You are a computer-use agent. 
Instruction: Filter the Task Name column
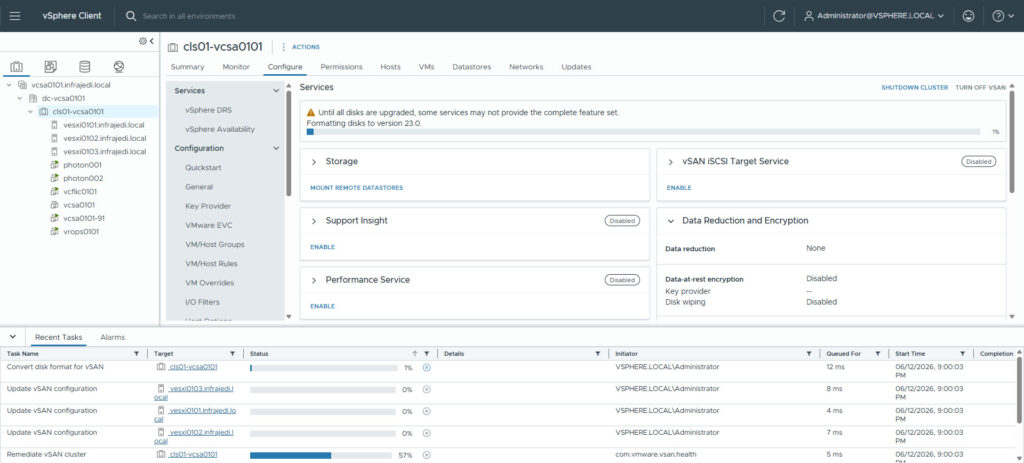click(136, 353)
